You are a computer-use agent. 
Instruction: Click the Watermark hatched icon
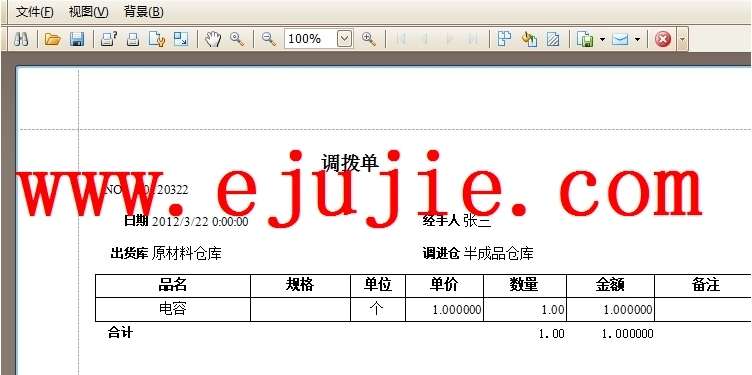tap(553, 39)
